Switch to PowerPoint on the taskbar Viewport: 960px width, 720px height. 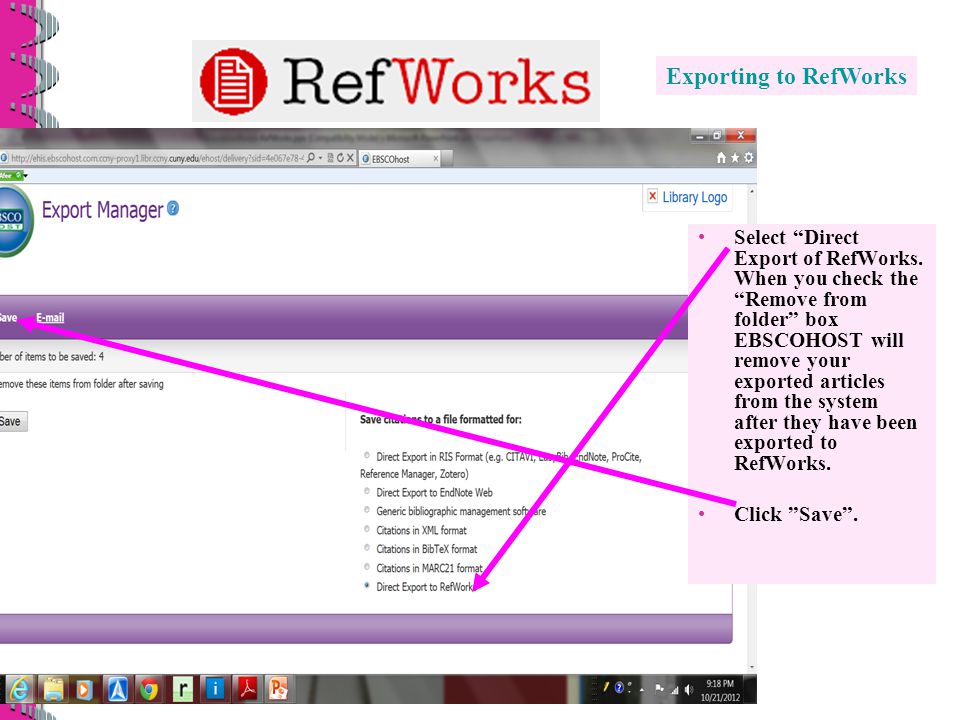[278, 689]
